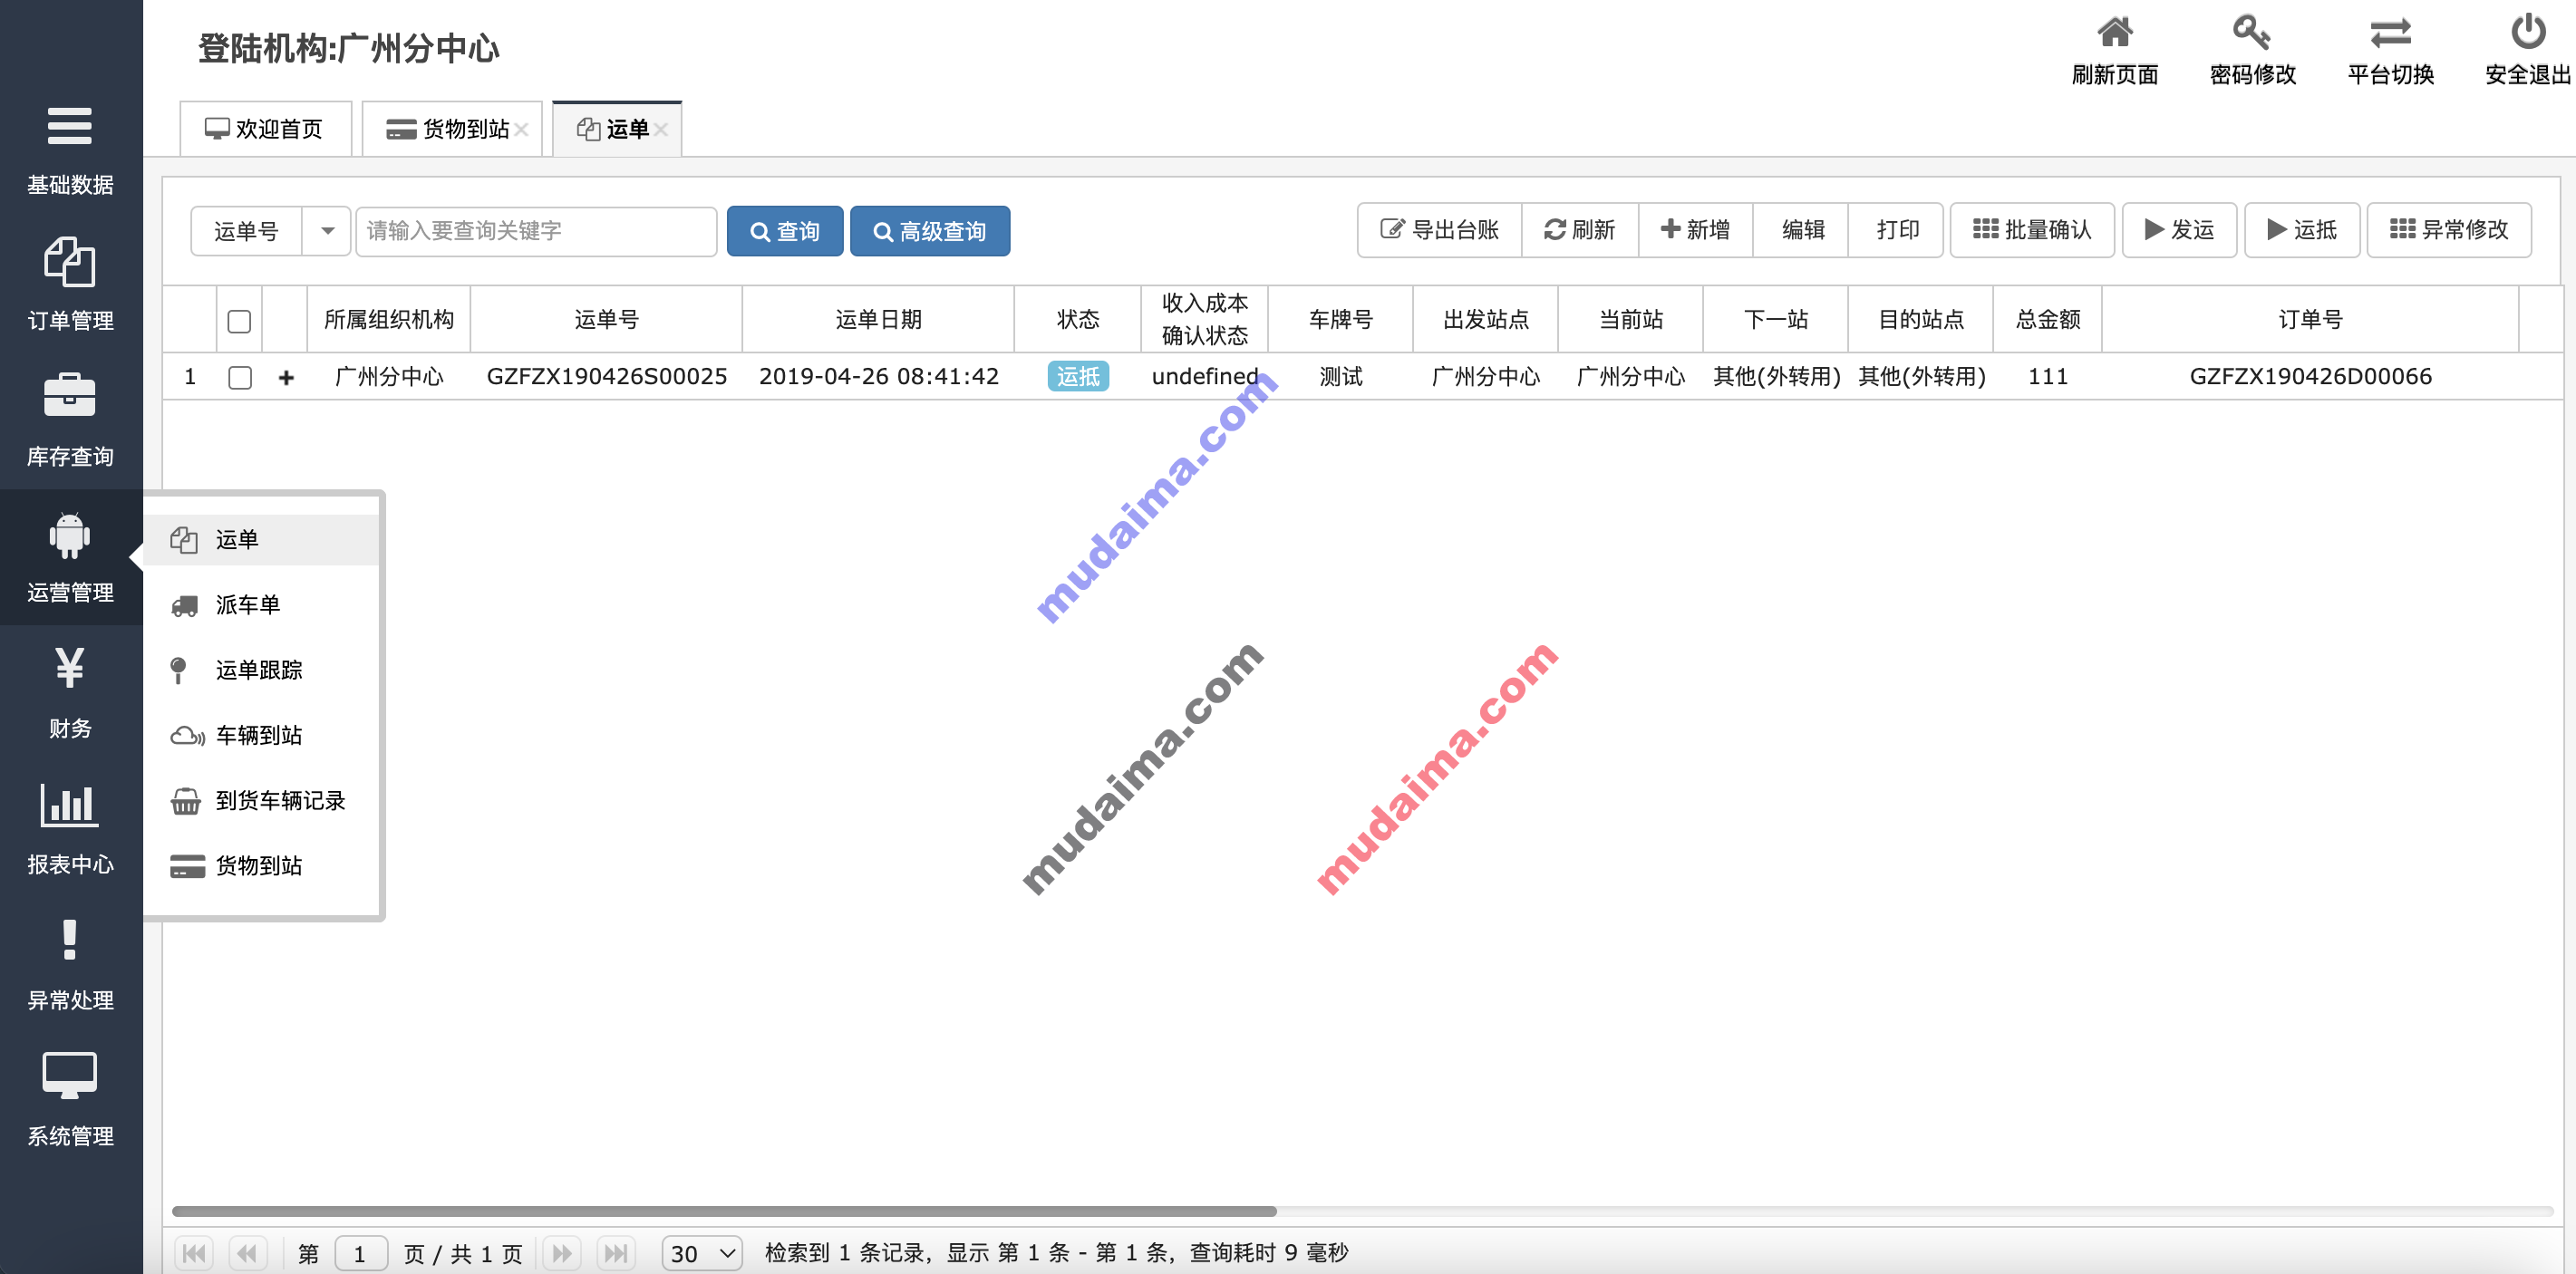Choose 到货车辆记录 in the flyout menu
Screen dimensions: 2576x1274
tap(262, 800)
